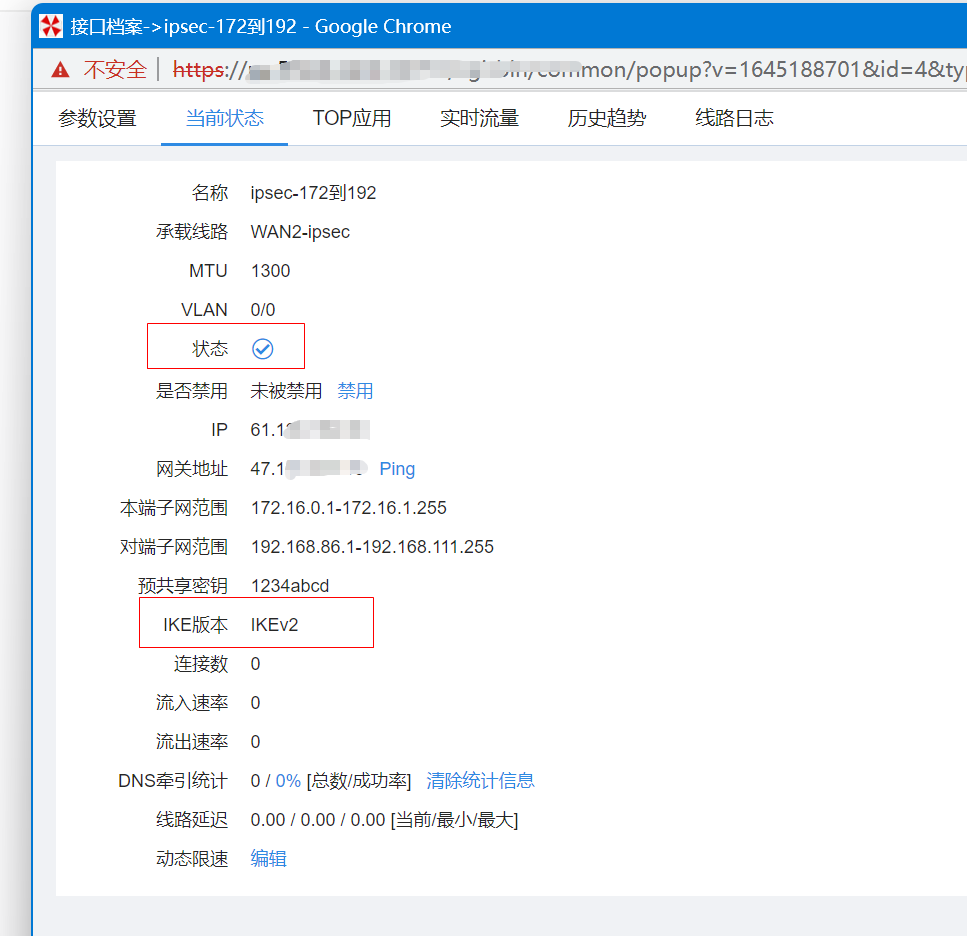Open the 参数设置 tab
967x936 pixels.
pos(97,118)
